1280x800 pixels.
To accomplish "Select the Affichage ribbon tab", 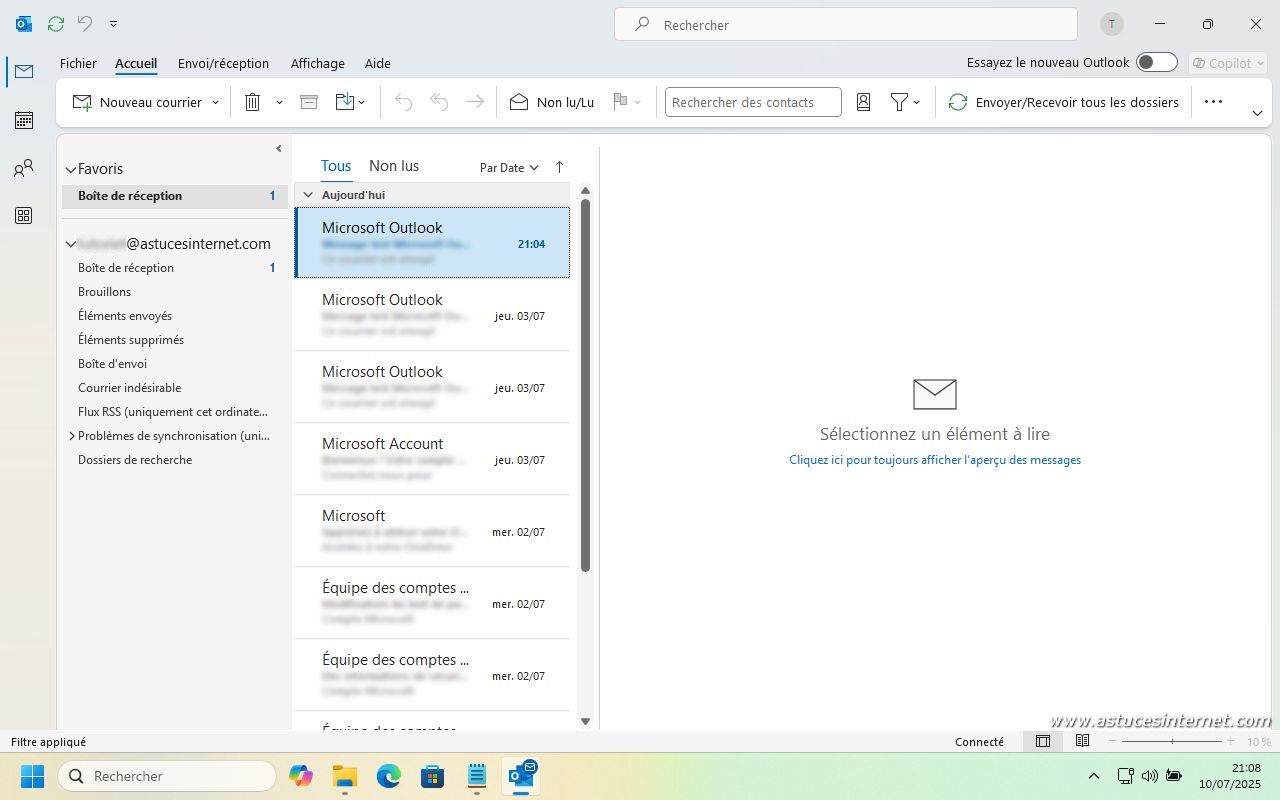I will (318, 63).
